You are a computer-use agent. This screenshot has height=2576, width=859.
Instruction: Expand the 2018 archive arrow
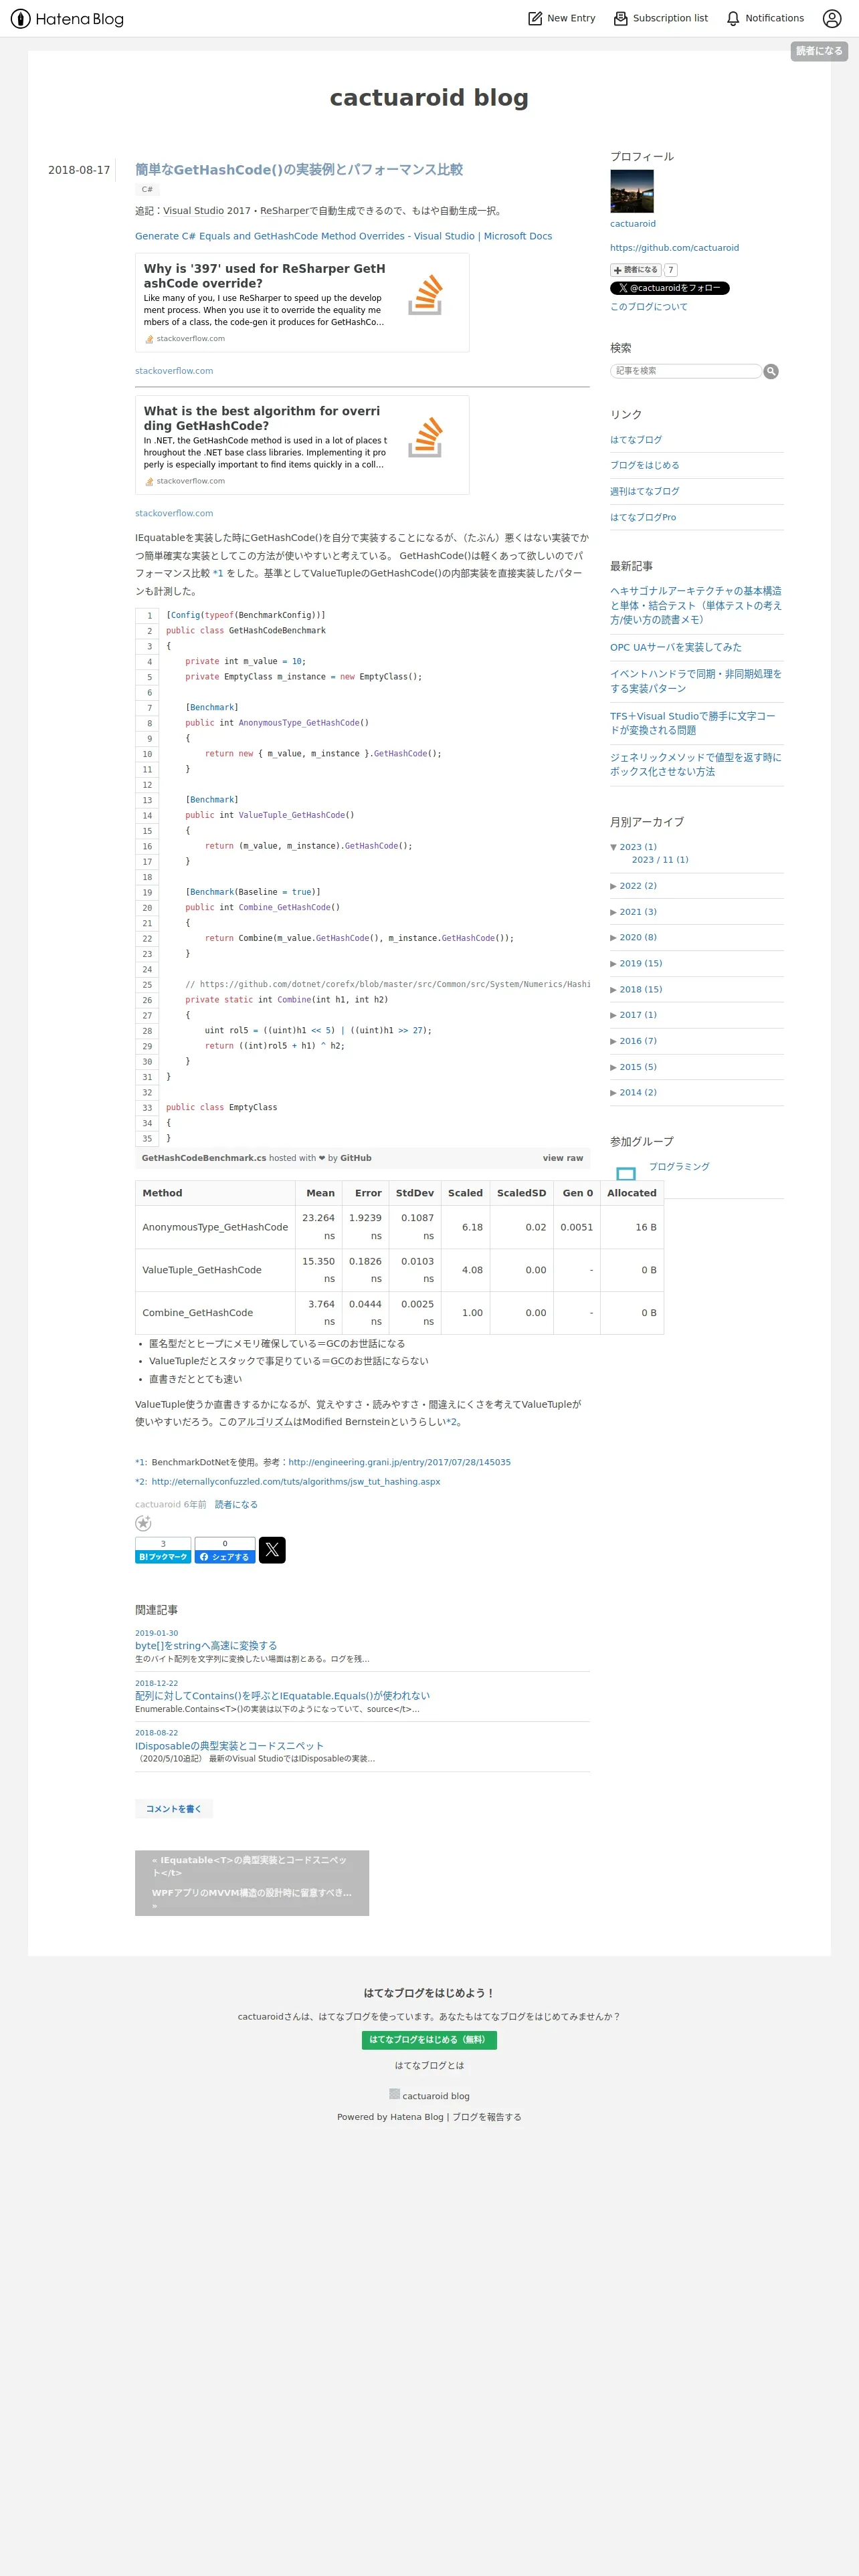click(x=613, y=990)
